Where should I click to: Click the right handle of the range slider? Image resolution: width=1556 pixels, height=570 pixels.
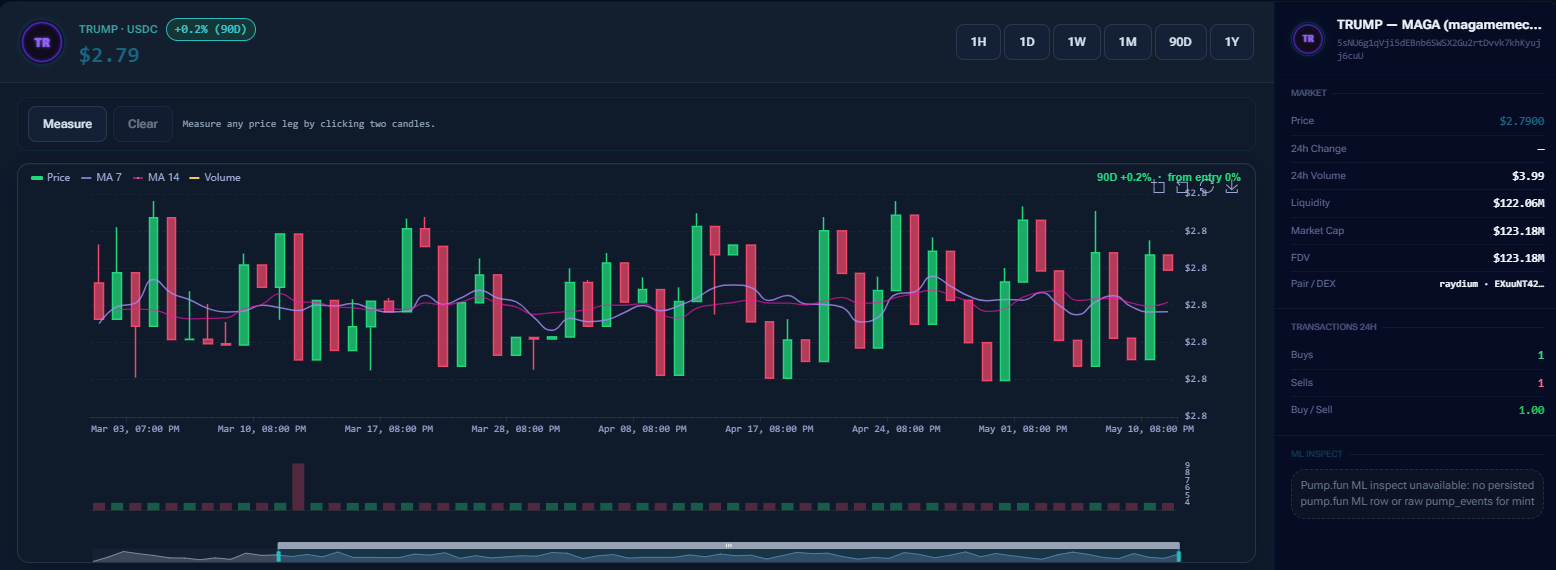[x=1179, y=555]
